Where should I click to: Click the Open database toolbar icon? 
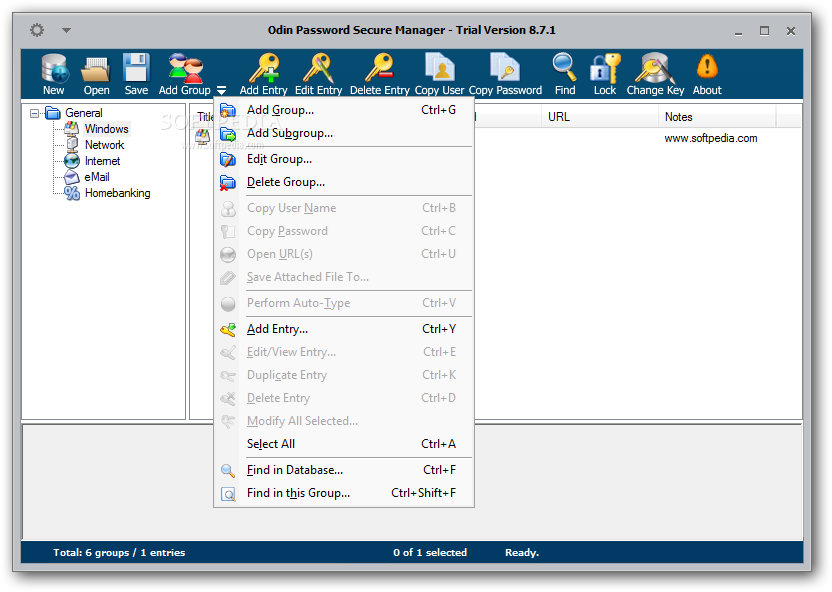click(96, 69)
